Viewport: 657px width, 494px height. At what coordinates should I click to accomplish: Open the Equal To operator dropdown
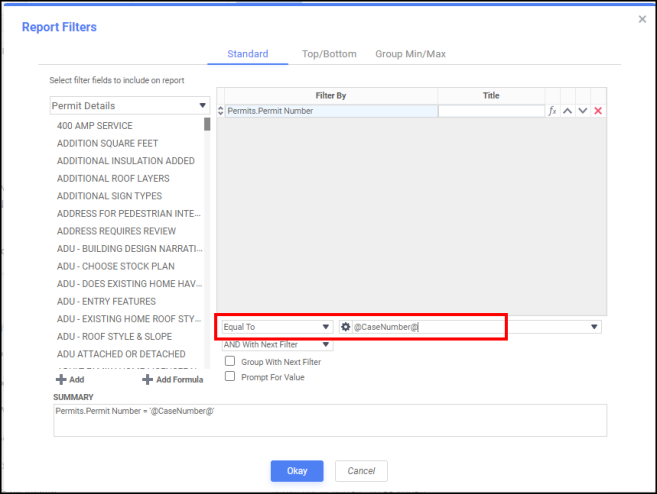pyautogui.click(x=277, y=327)
